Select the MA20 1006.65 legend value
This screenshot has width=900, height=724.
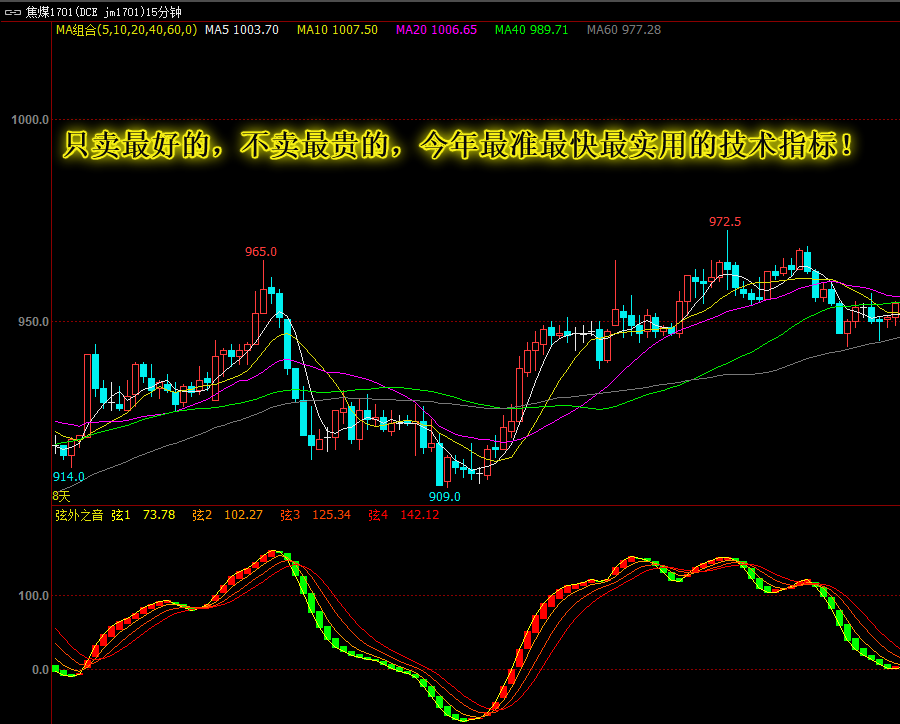pos(436,30)
